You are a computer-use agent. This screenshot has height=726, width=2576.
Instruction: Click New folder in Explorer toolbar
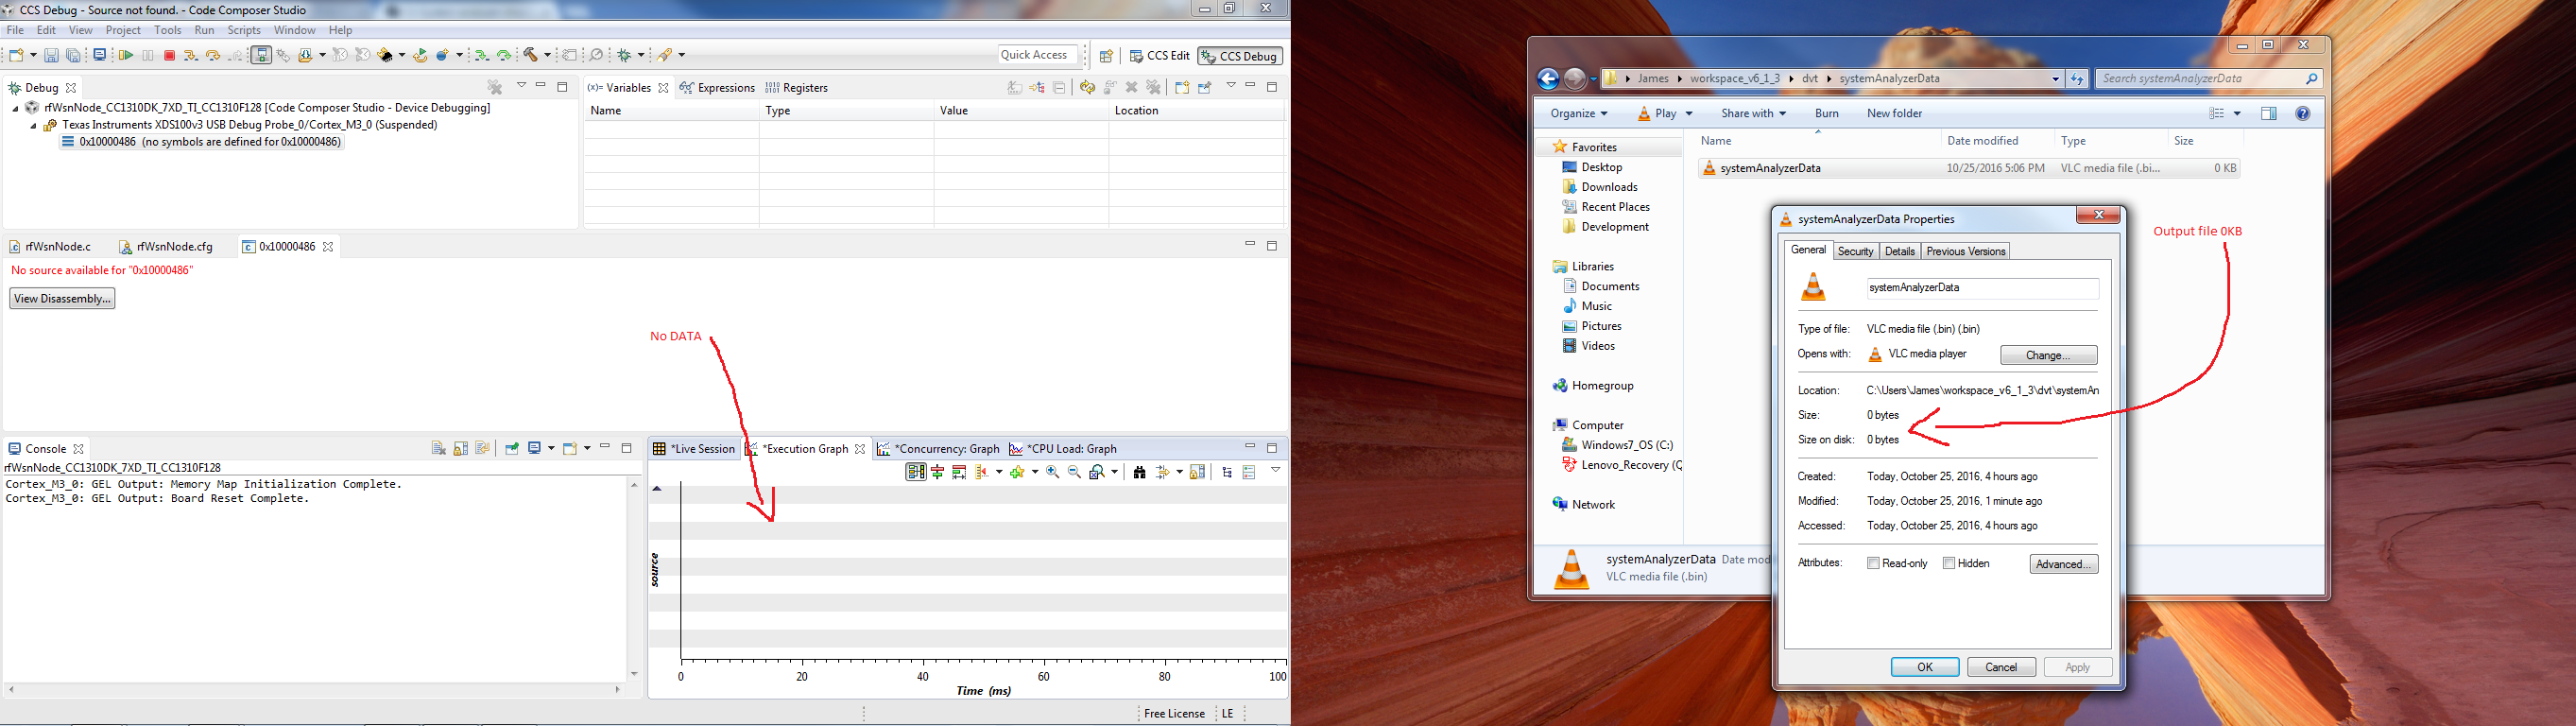point(1894,113)
